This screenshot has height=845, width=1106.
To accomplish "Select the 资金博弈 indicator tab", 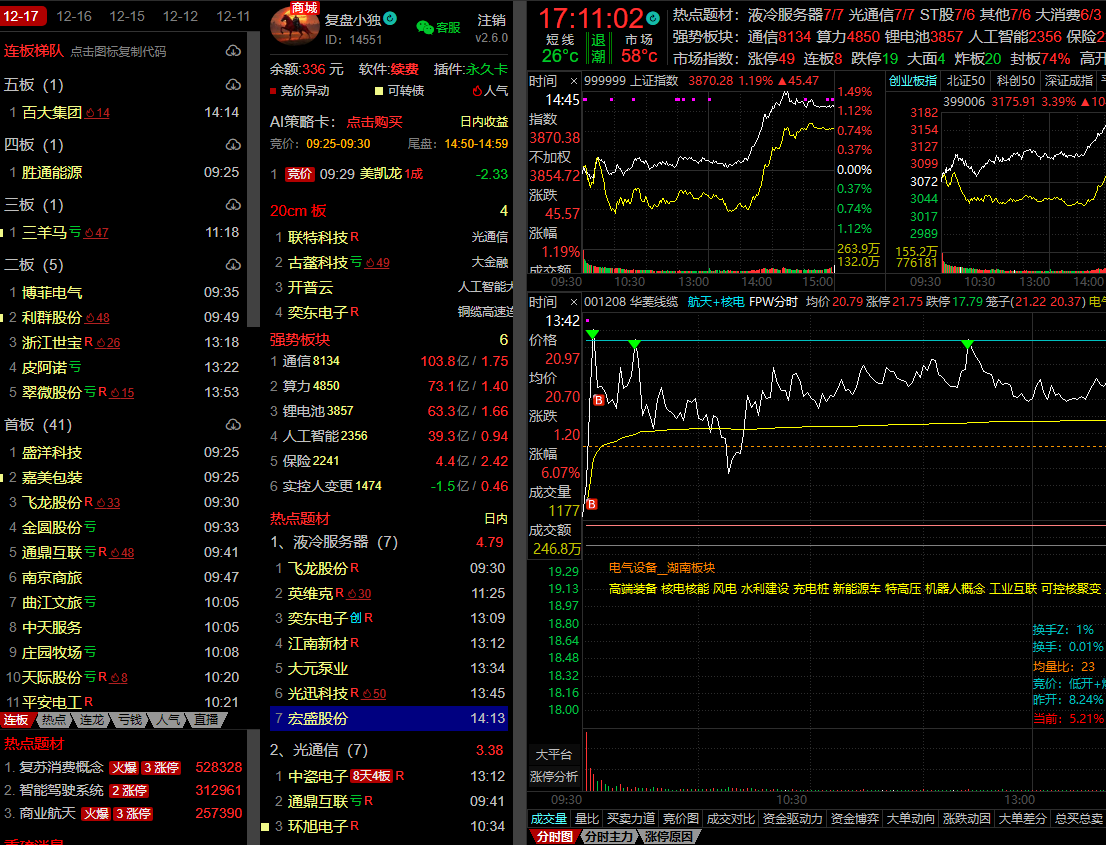I will (853, 819).
